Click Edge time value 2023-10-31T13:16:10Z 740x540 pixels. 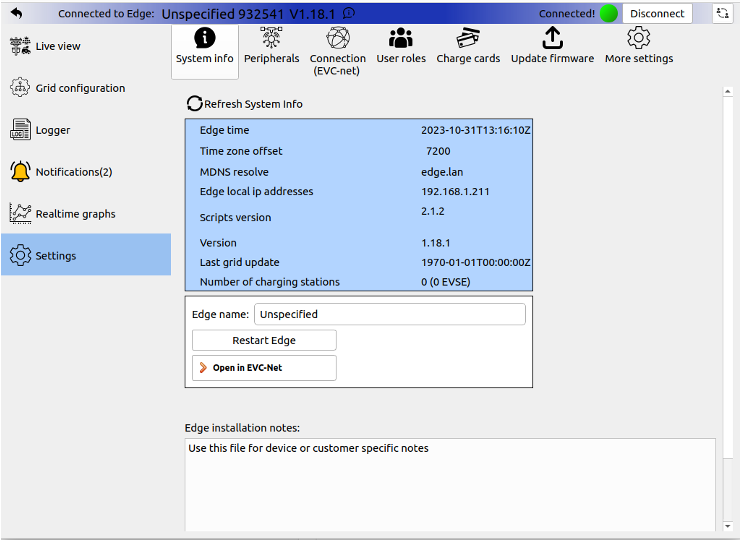coord(476,130)
